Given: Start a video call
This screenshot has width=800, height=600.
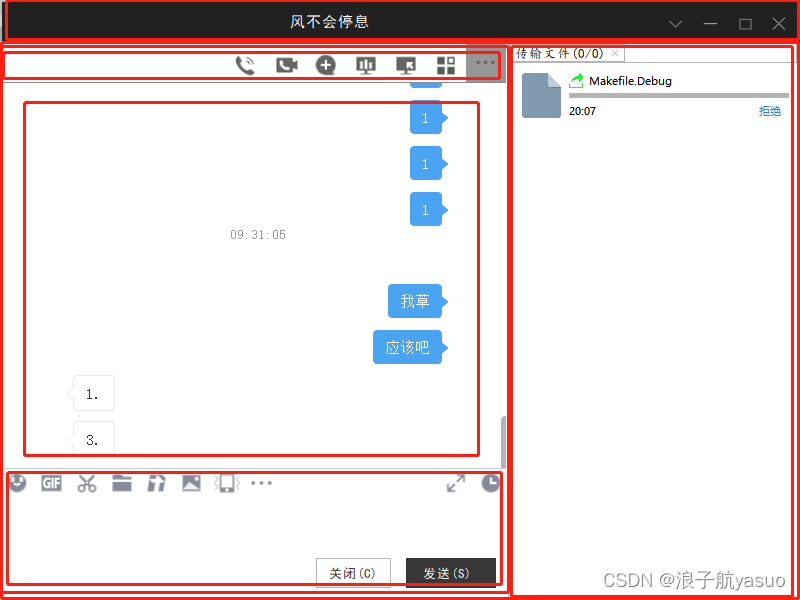Looking at the screenshot, I should coord(287,65).
